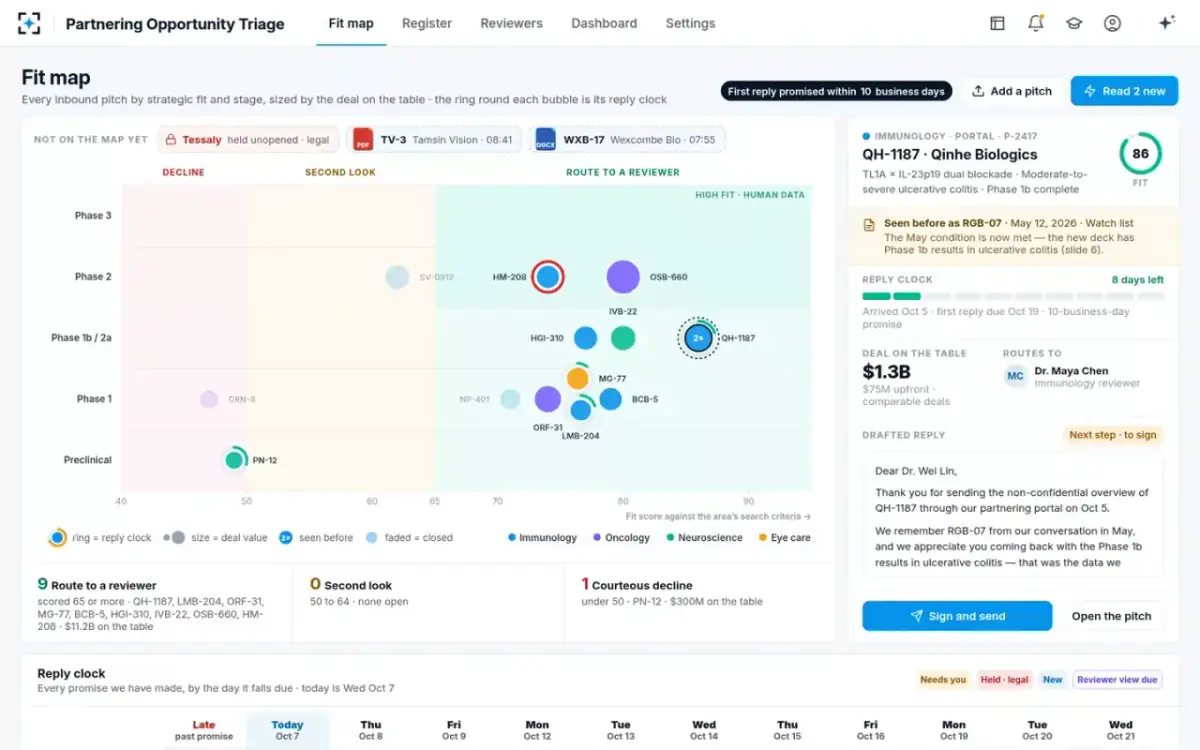This screenshot has height=750, width=1200.
Task: Click the MC avatar for Dr. Maya Chen
Action: pos(1015,376)
